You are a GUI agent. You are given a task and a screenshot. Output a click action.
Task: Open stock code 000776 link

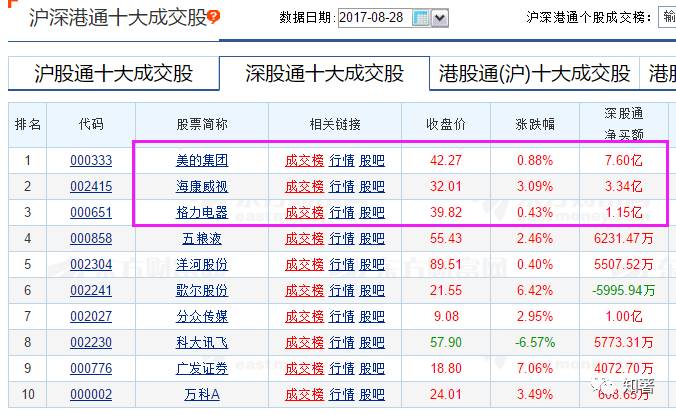[x=91, y=368]
